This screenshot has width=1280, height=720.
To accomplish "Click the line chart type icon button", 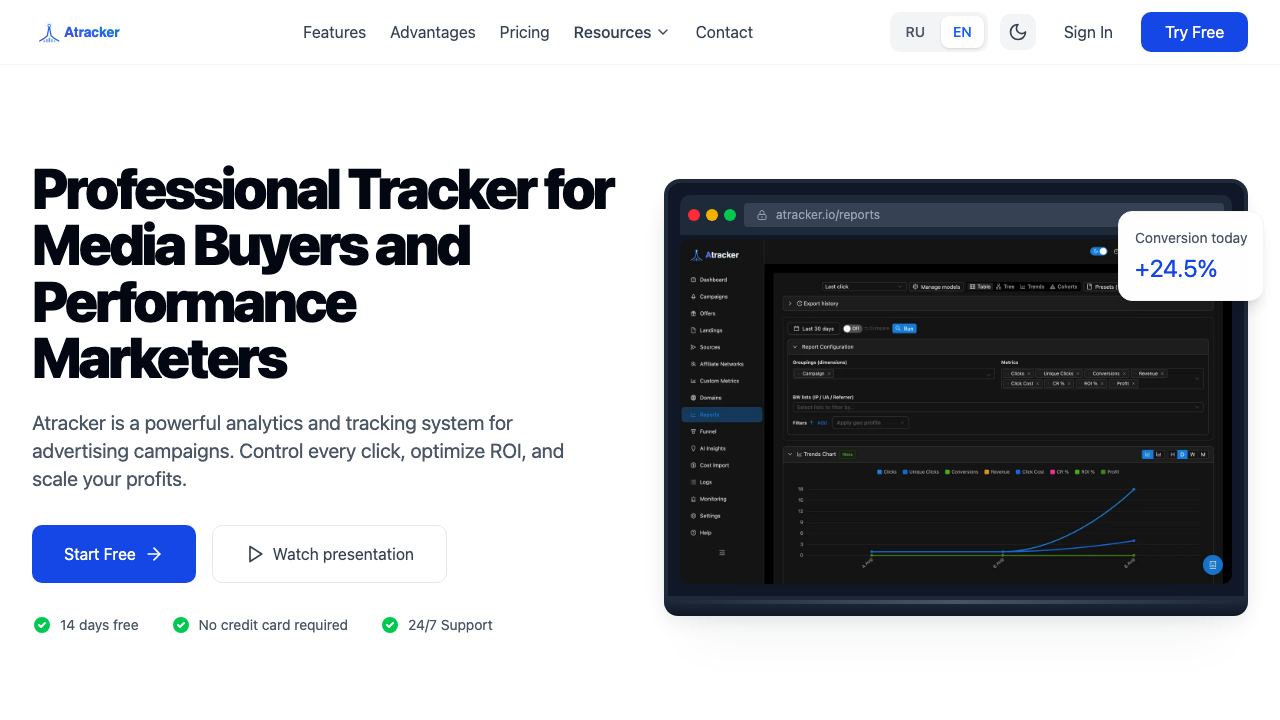I will click(1147, 454).
